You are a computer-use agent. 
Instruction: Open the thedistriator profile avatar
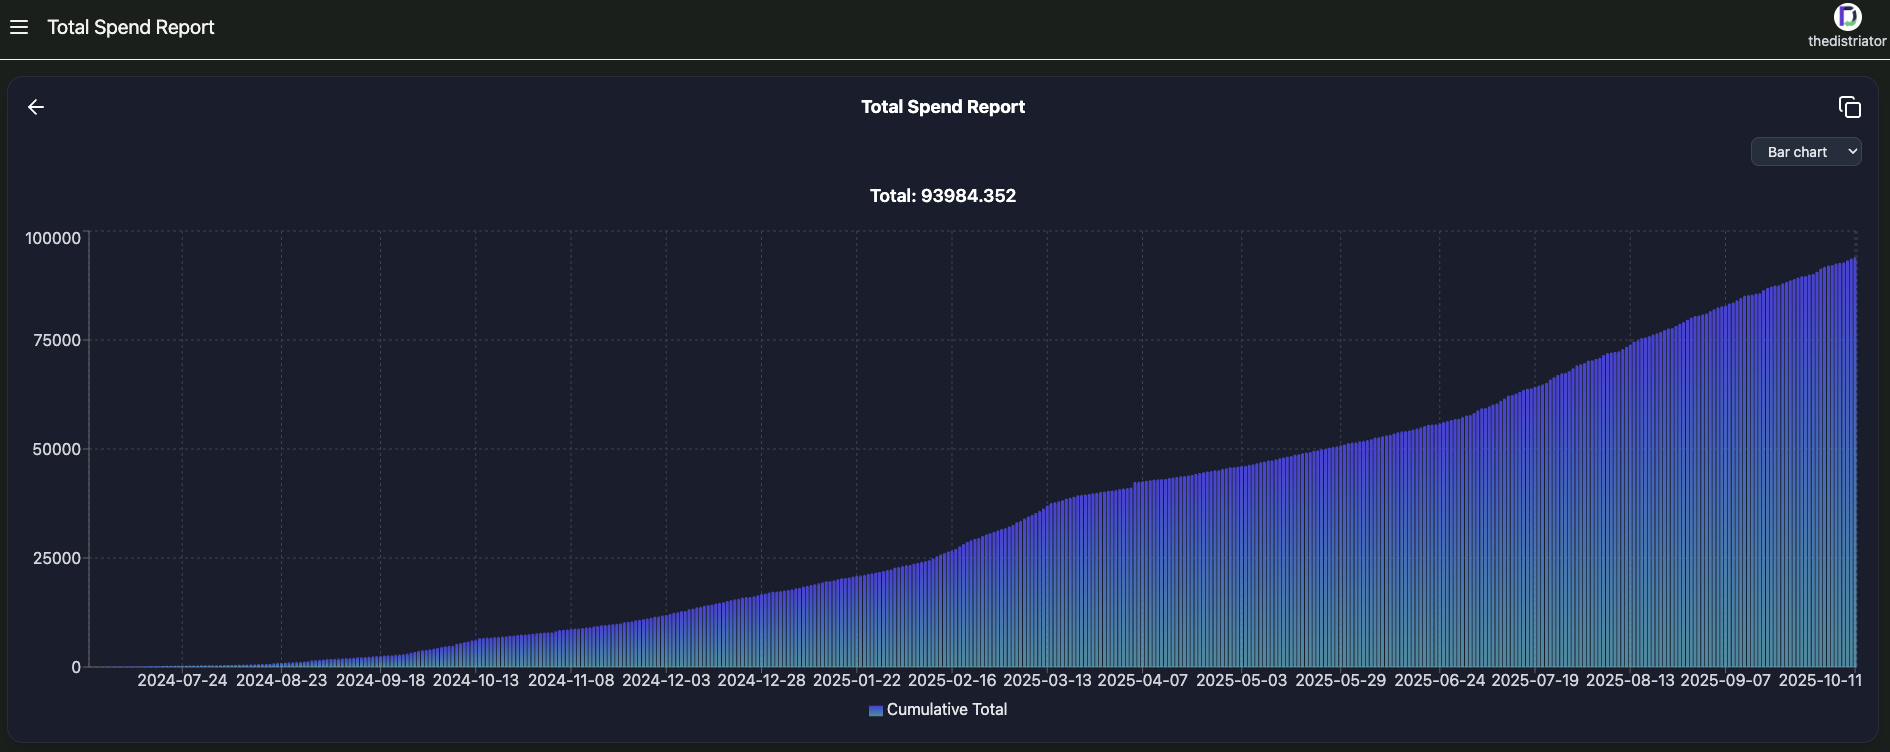click(x=1846, y=16)
